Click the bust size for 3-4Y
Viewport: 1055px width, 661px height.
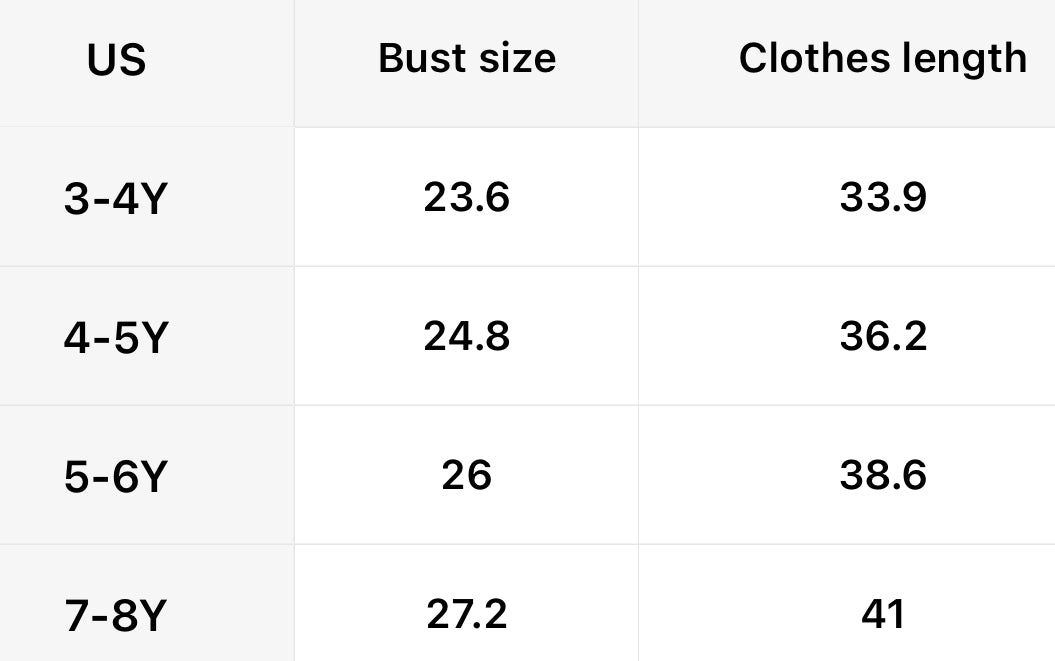(466, 197)
